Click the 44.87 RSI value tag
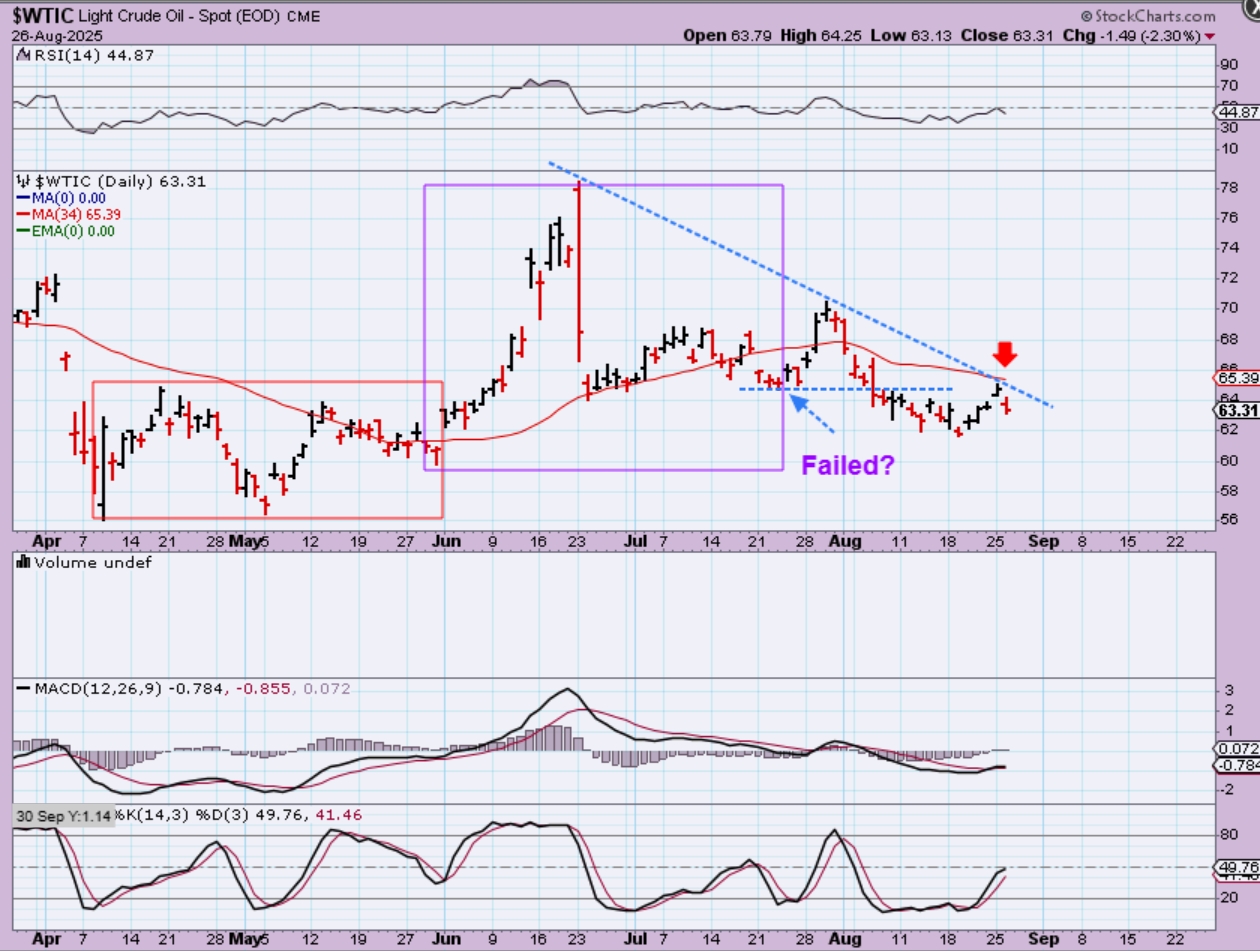 coord(1236,113)
